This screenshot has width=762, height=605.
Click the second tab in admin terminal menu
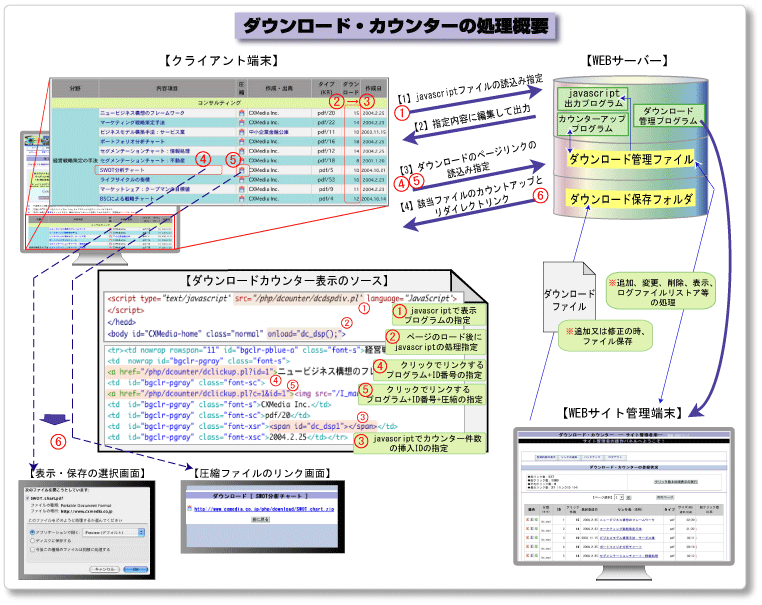[569, 457]
